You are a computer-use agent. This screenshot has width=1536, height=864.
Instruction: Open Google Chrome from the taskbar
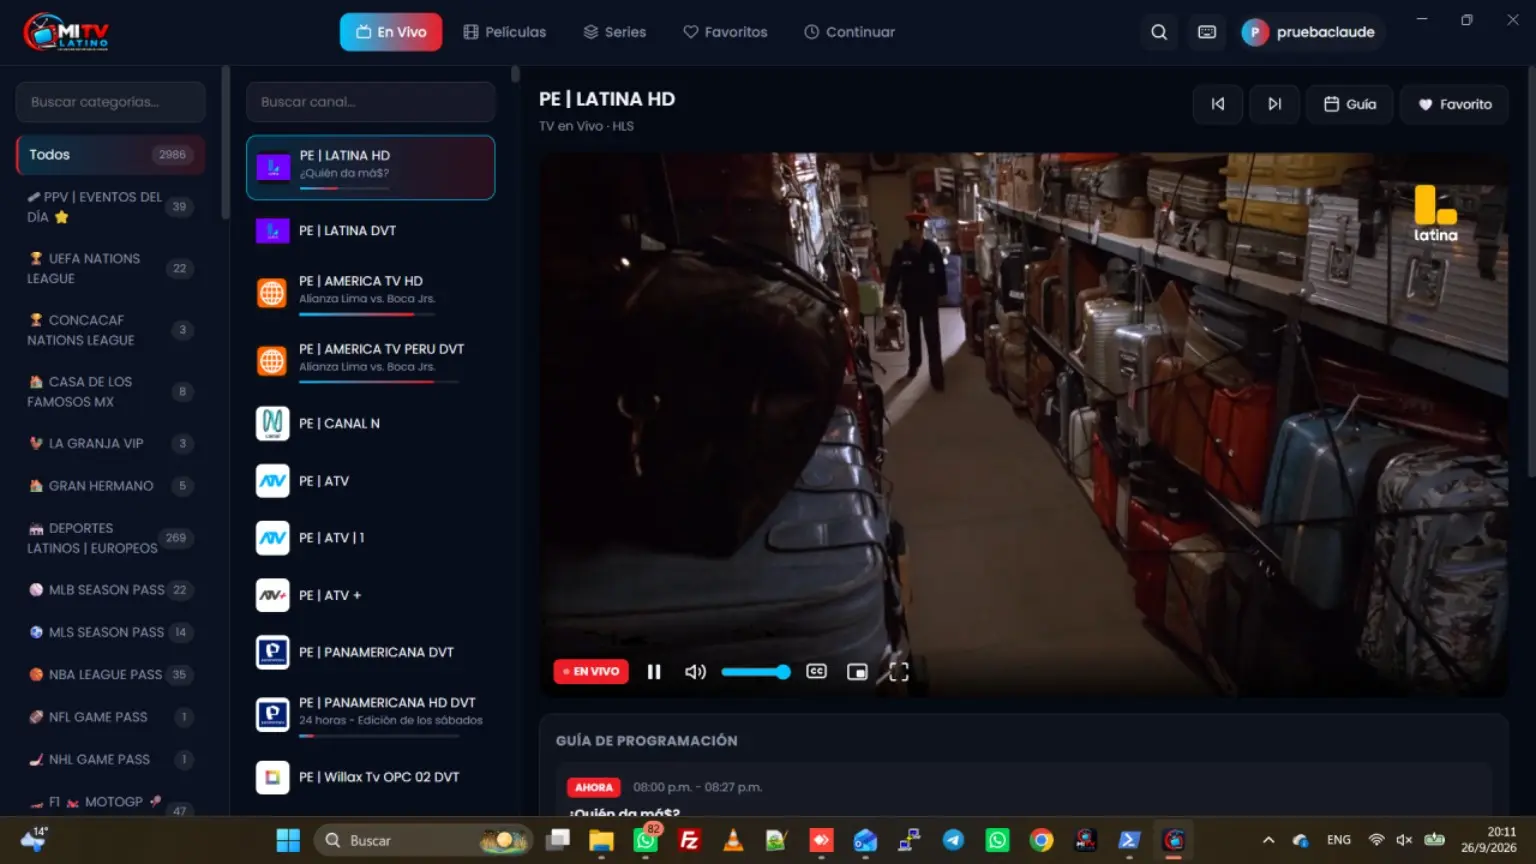[x=1041, y=841]
